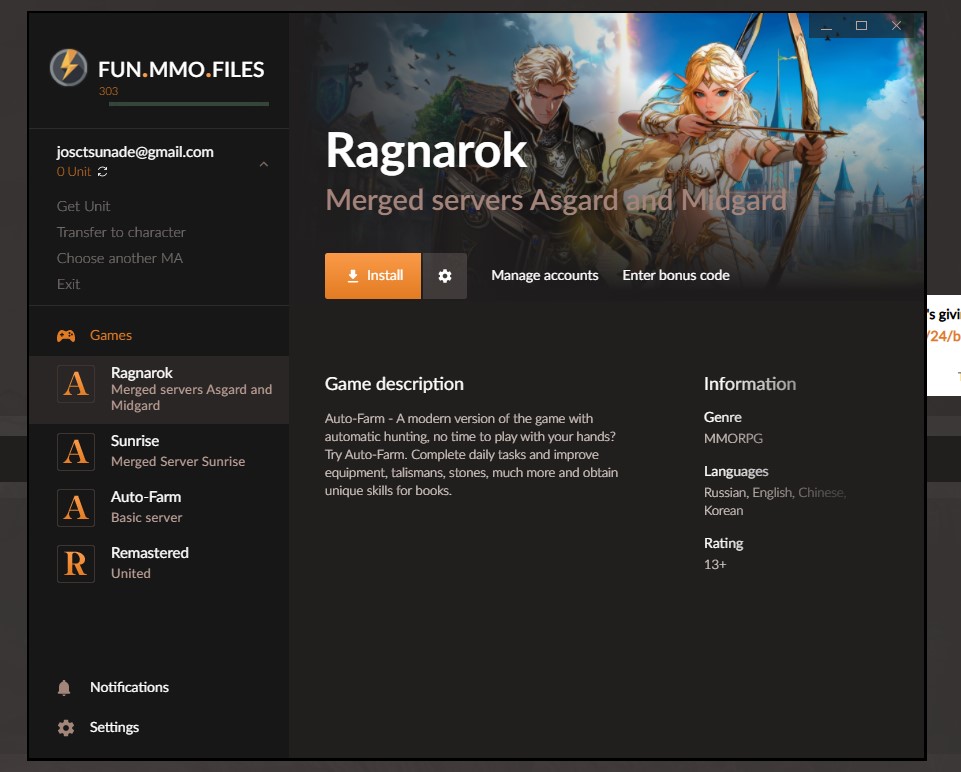Choose Transfer to character option

click(x=121, y=232)
